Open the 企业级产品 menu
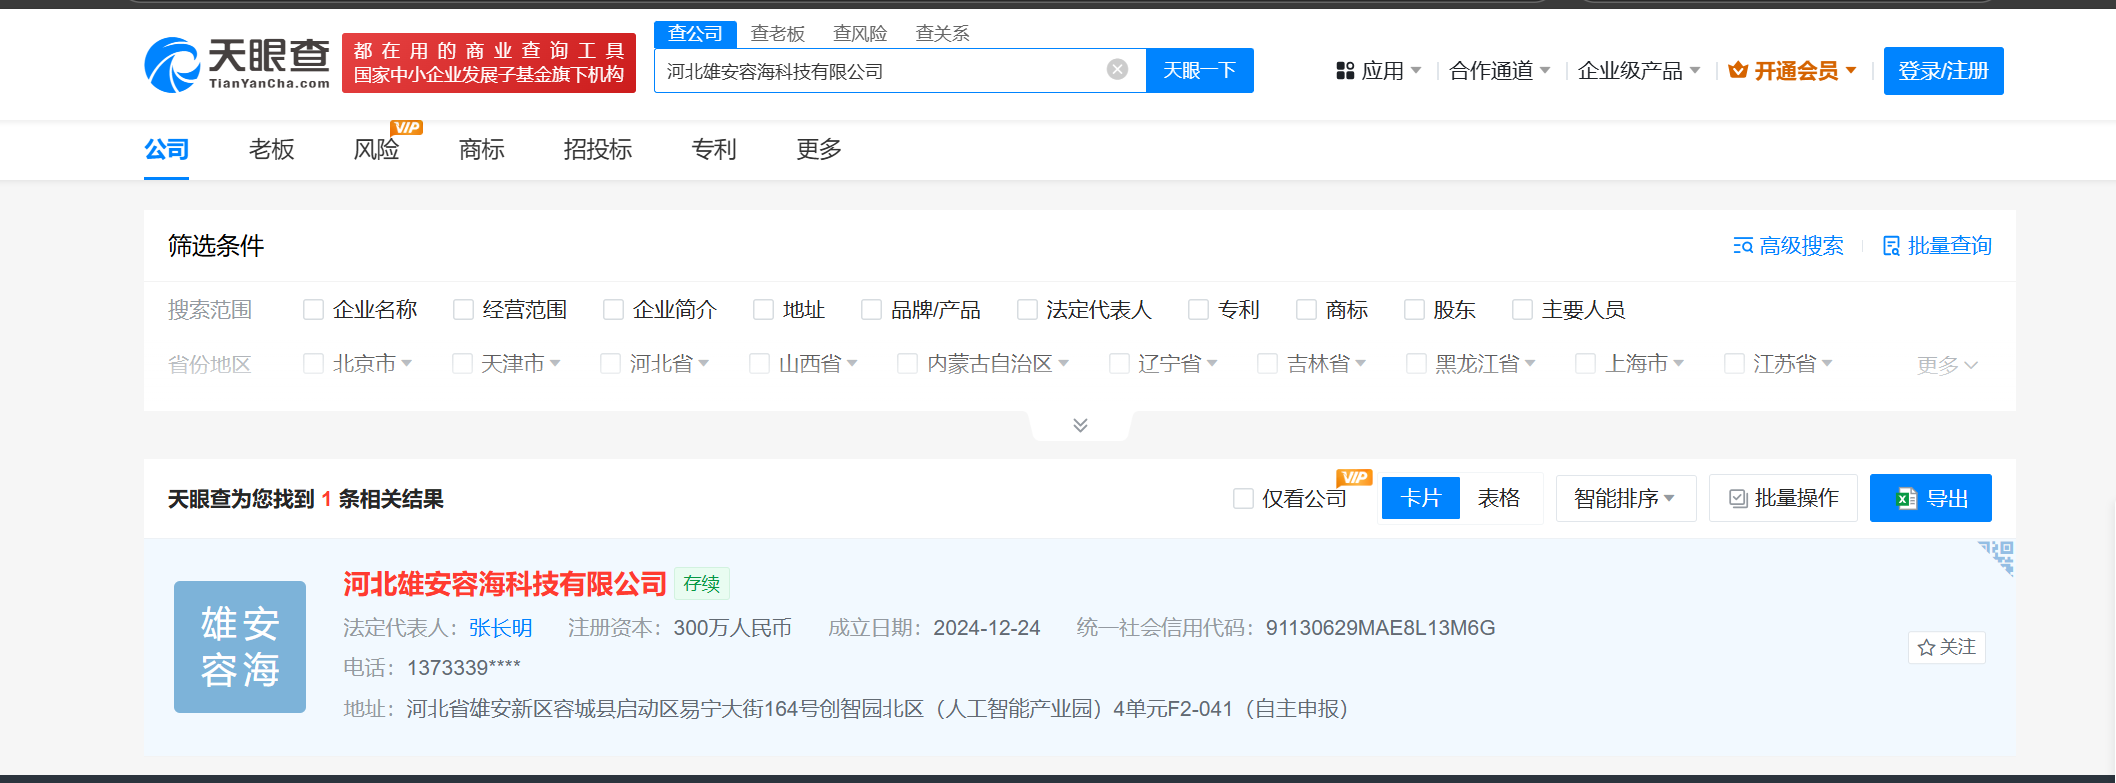 (x=1639, y=71)
